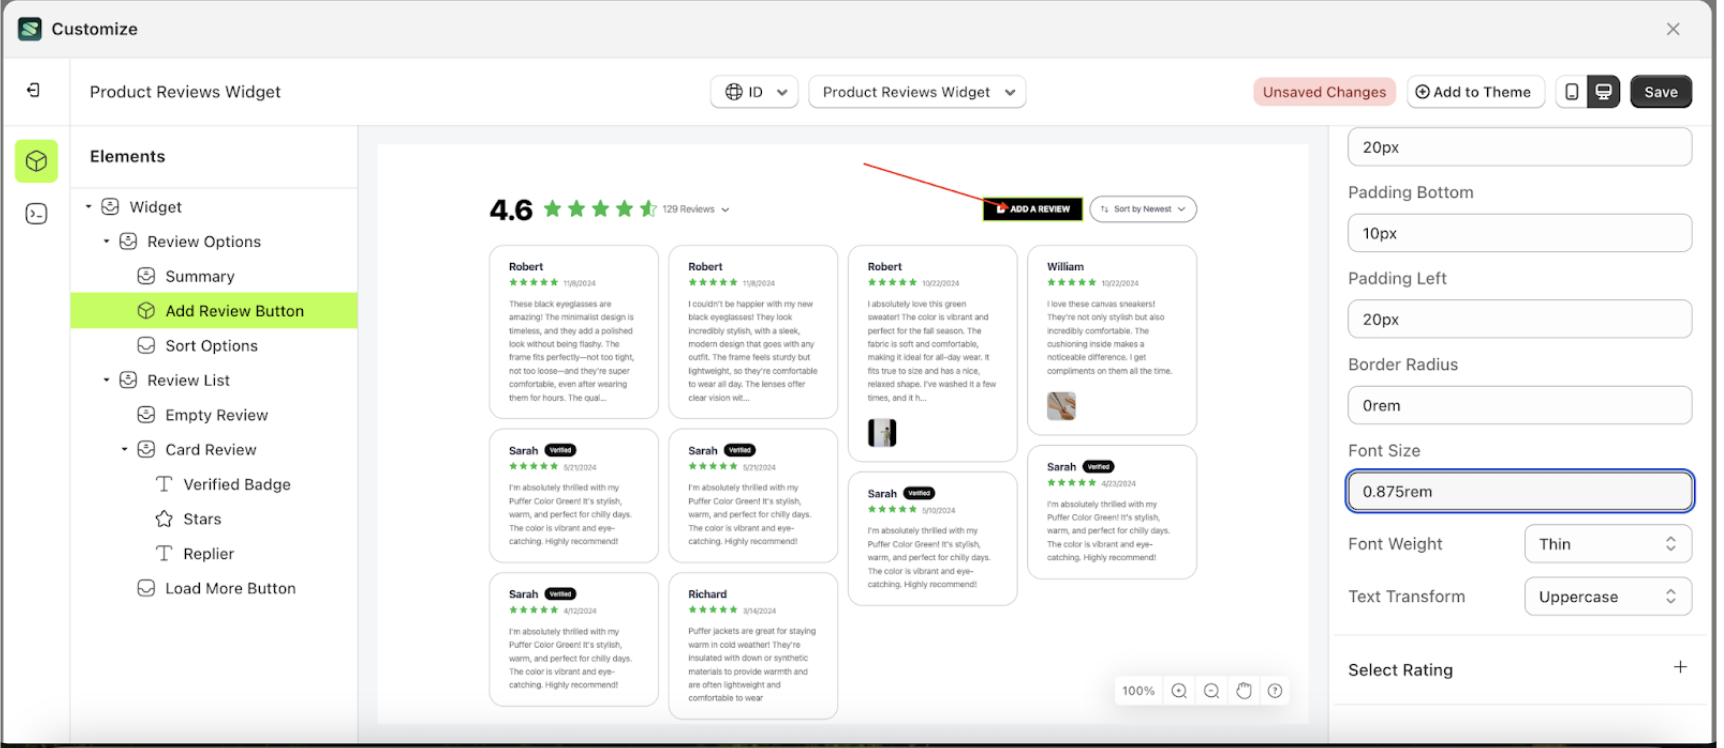Close the Customize window
The image size is (1724, 748).
pyautogui.click(x=1673, y=29)
